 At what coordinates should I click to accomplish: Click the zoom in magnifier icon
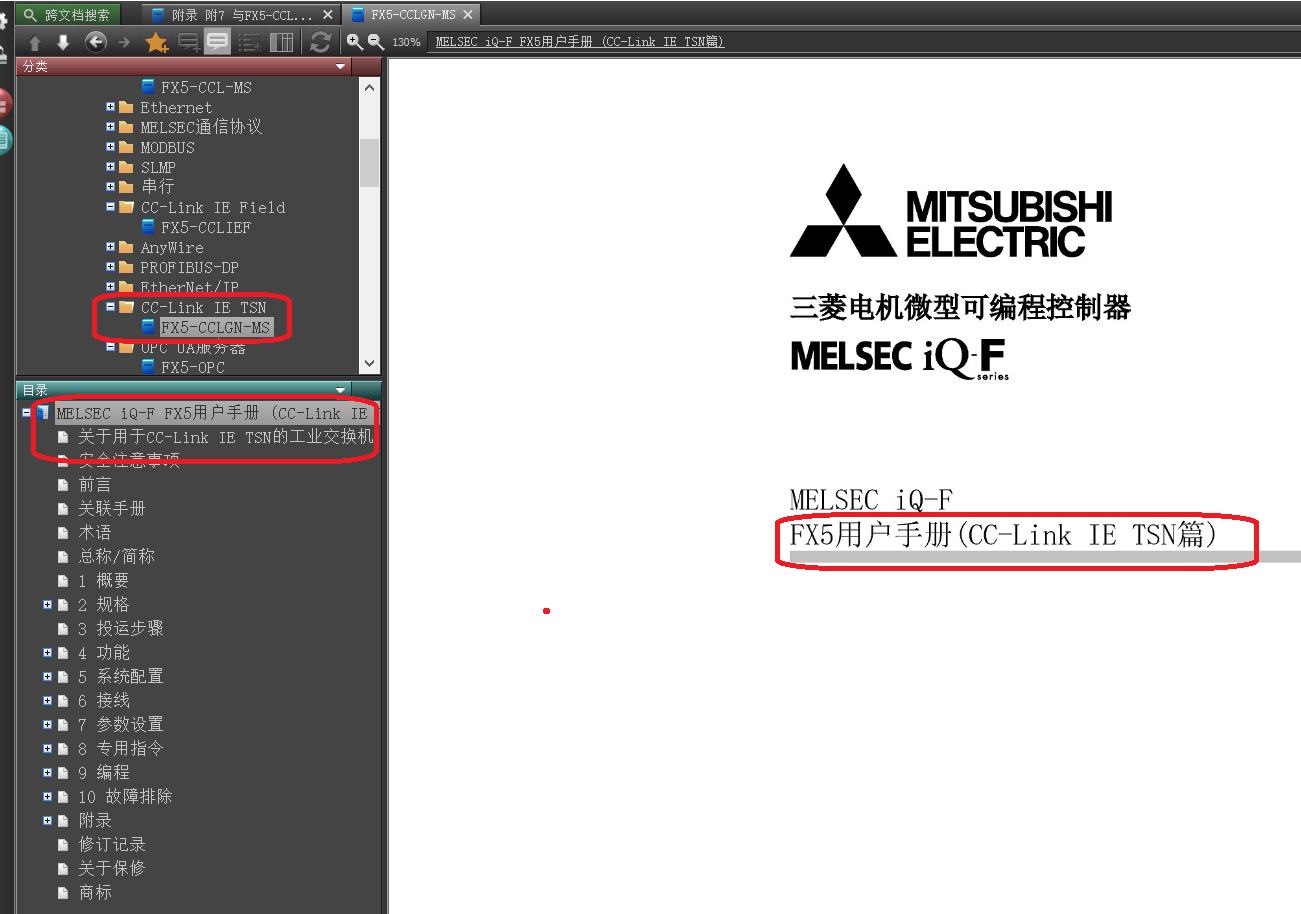[x=354, y=42]
